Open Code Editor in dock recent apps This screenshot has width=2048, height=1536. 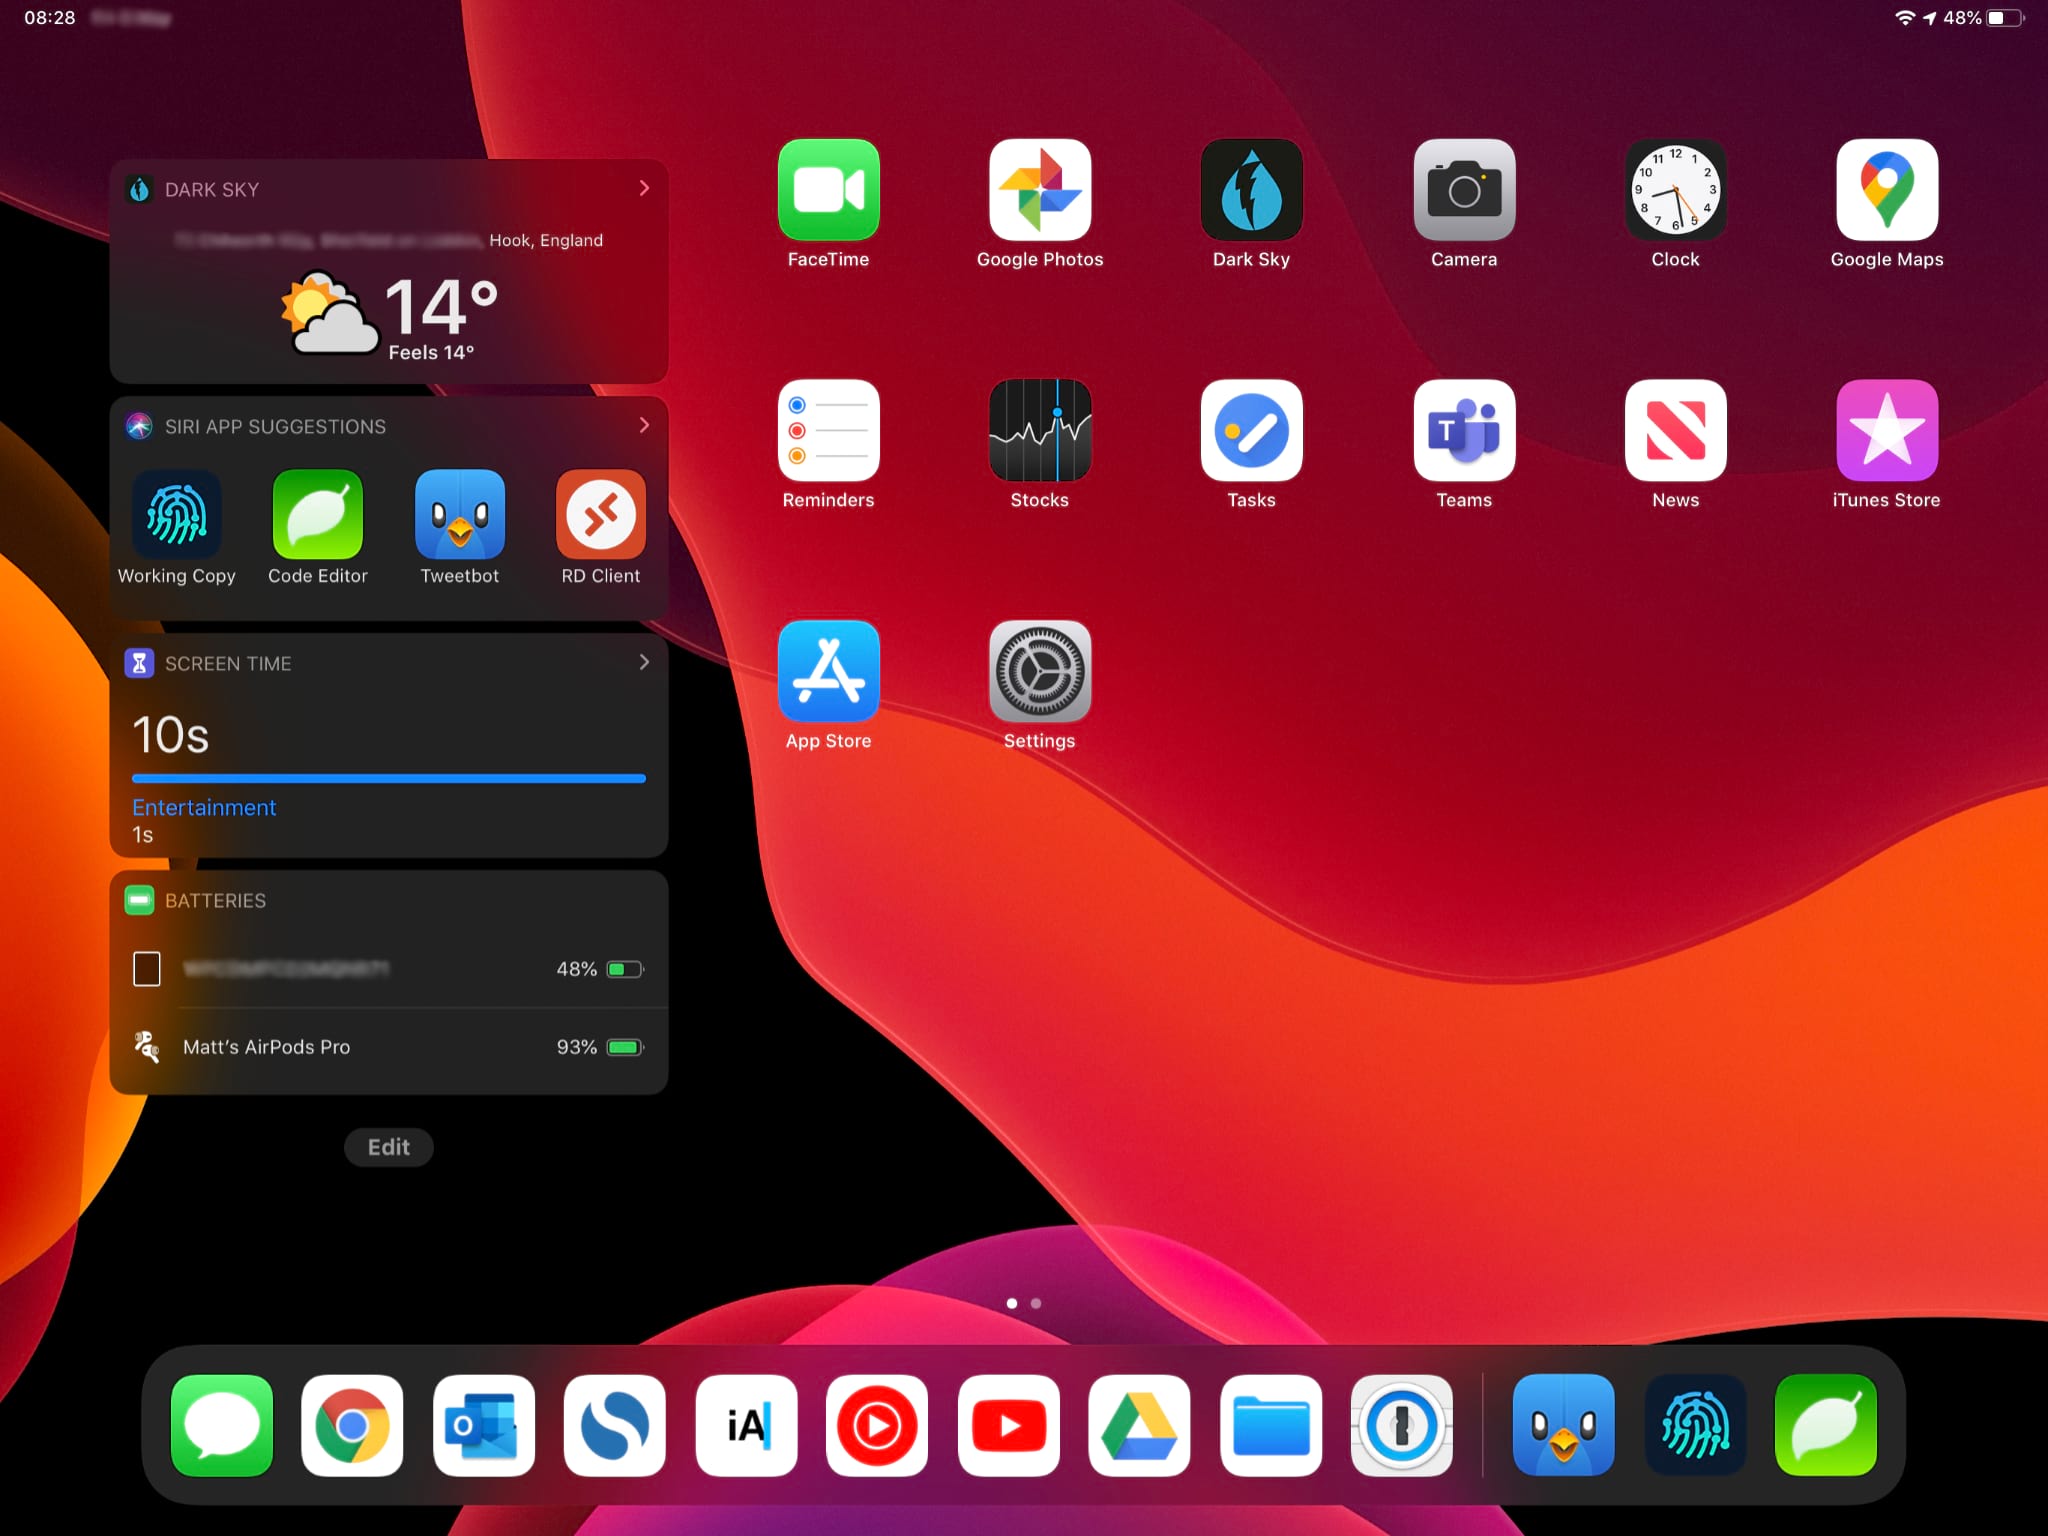(1826, 1426)
